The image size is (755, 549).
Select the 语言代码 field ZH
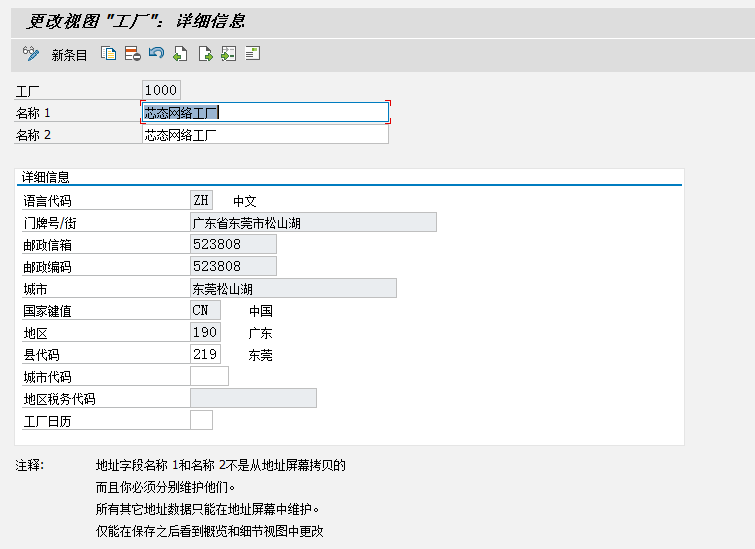201,200
